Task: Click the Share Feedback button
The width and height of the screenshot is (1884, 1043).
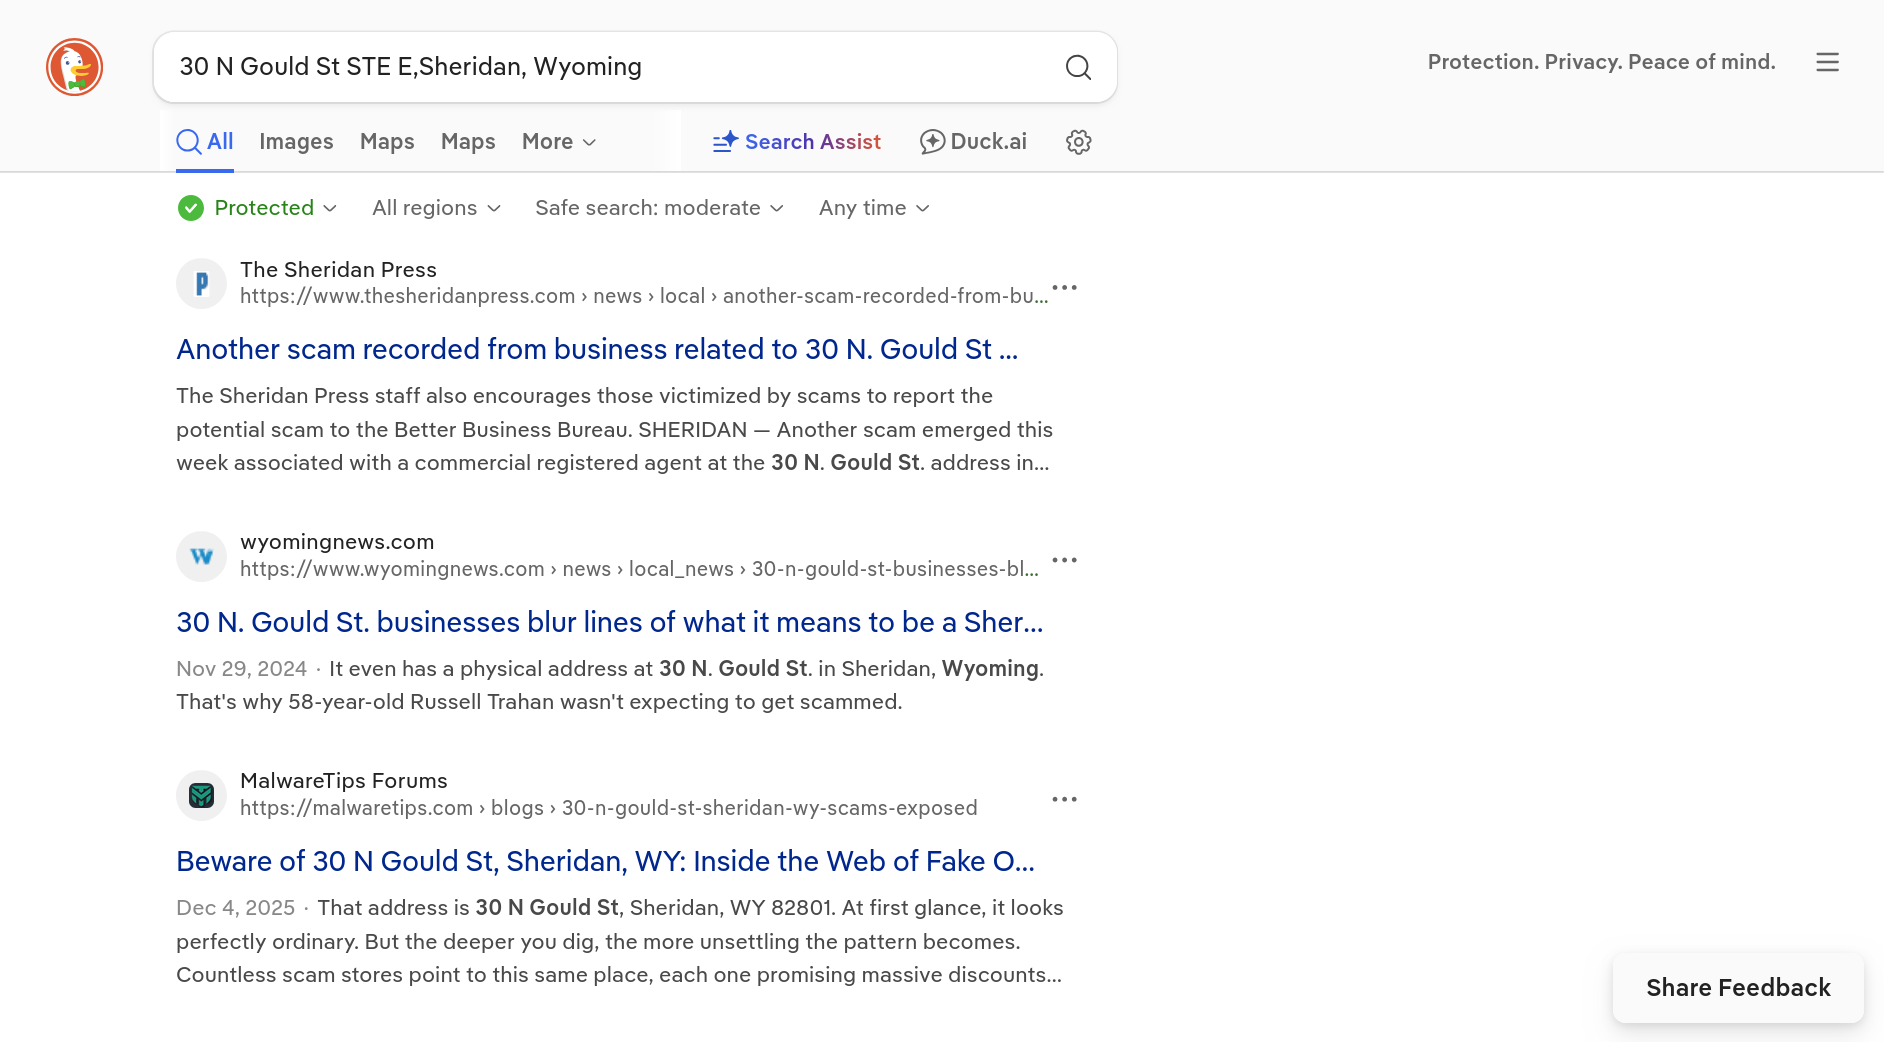Action: (x=1737, y=988)
